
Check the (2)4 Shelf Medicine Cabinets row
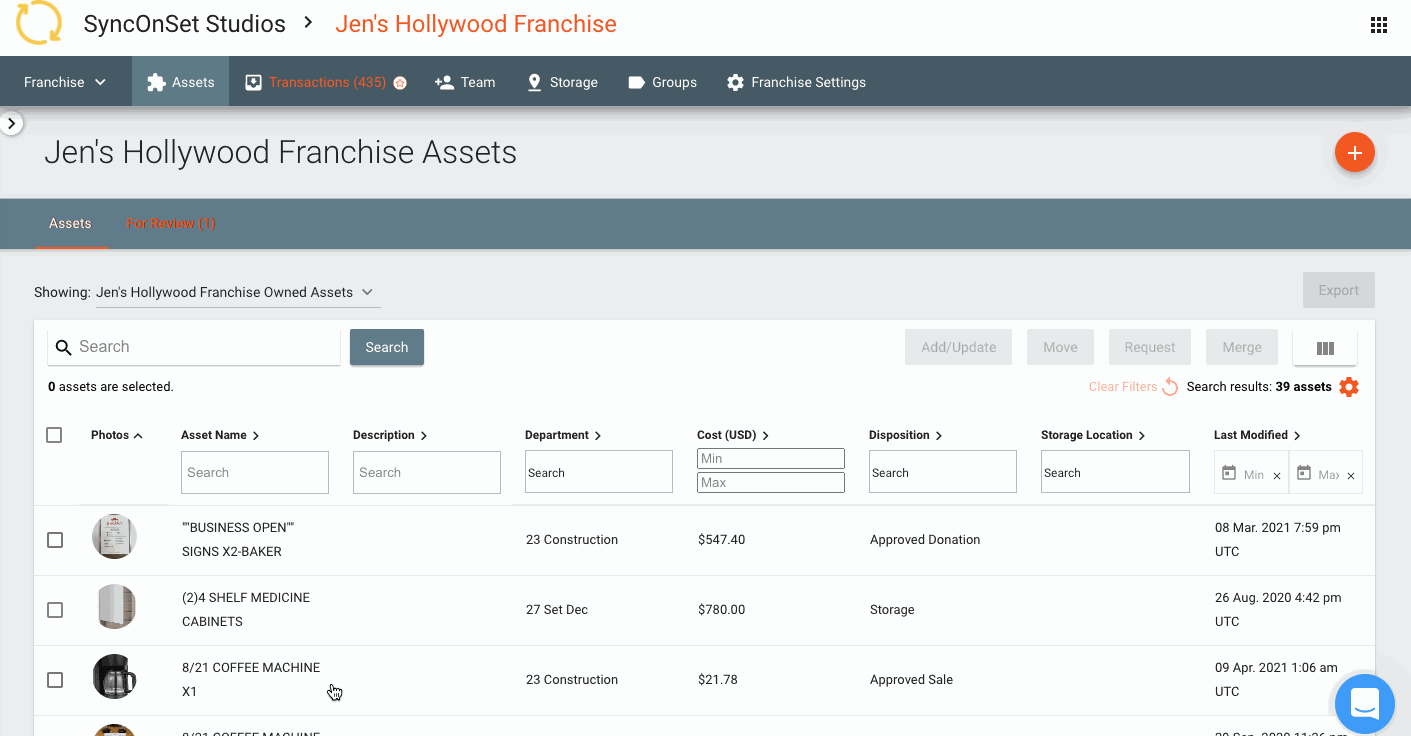click(55, 610)
